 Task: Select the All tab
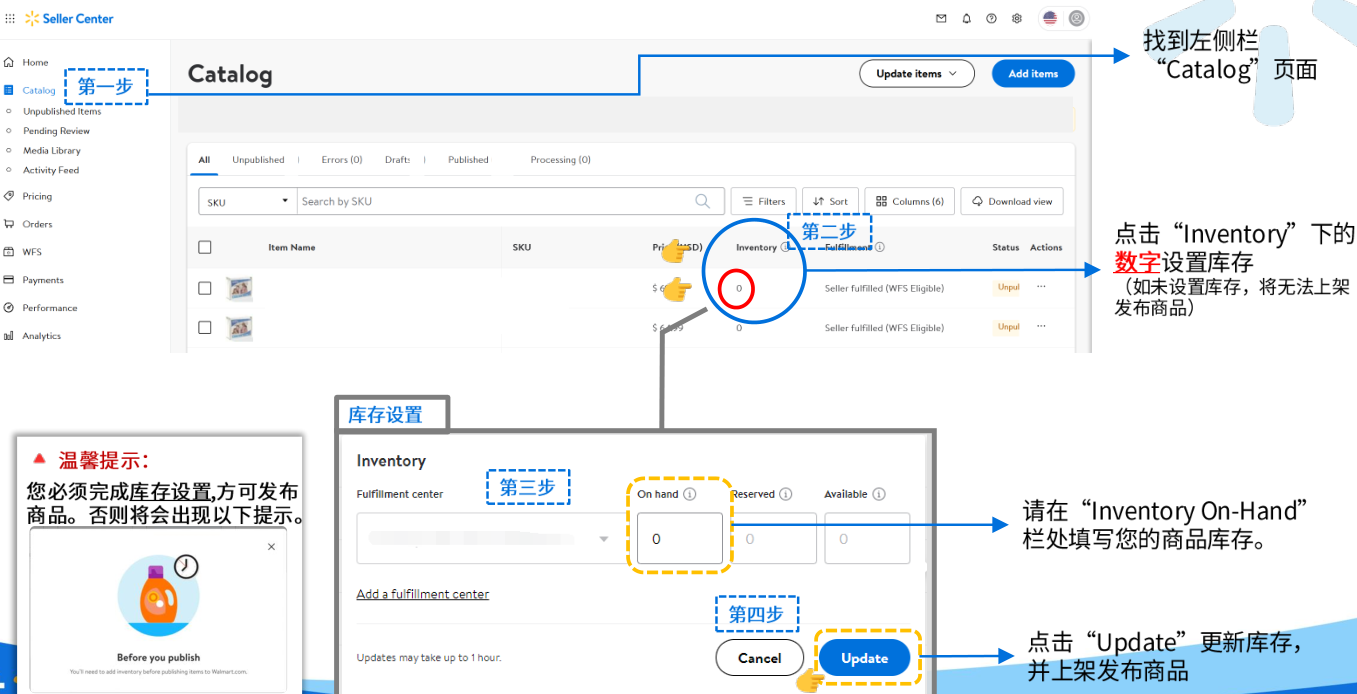click(x=204, y=160)
